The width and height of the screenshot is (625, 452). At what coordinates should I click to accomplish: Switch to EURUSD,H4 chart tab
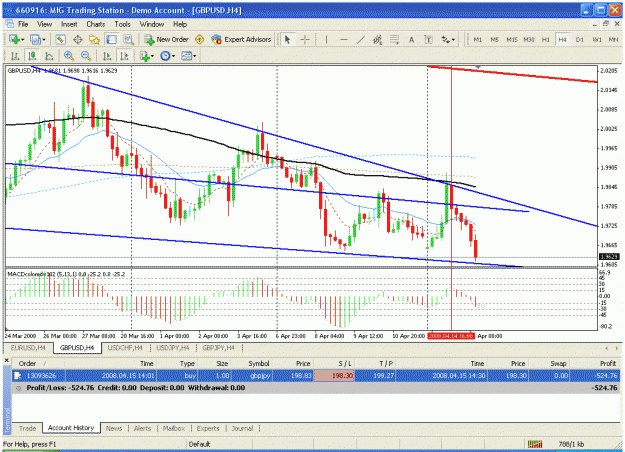tap(28, 348)
